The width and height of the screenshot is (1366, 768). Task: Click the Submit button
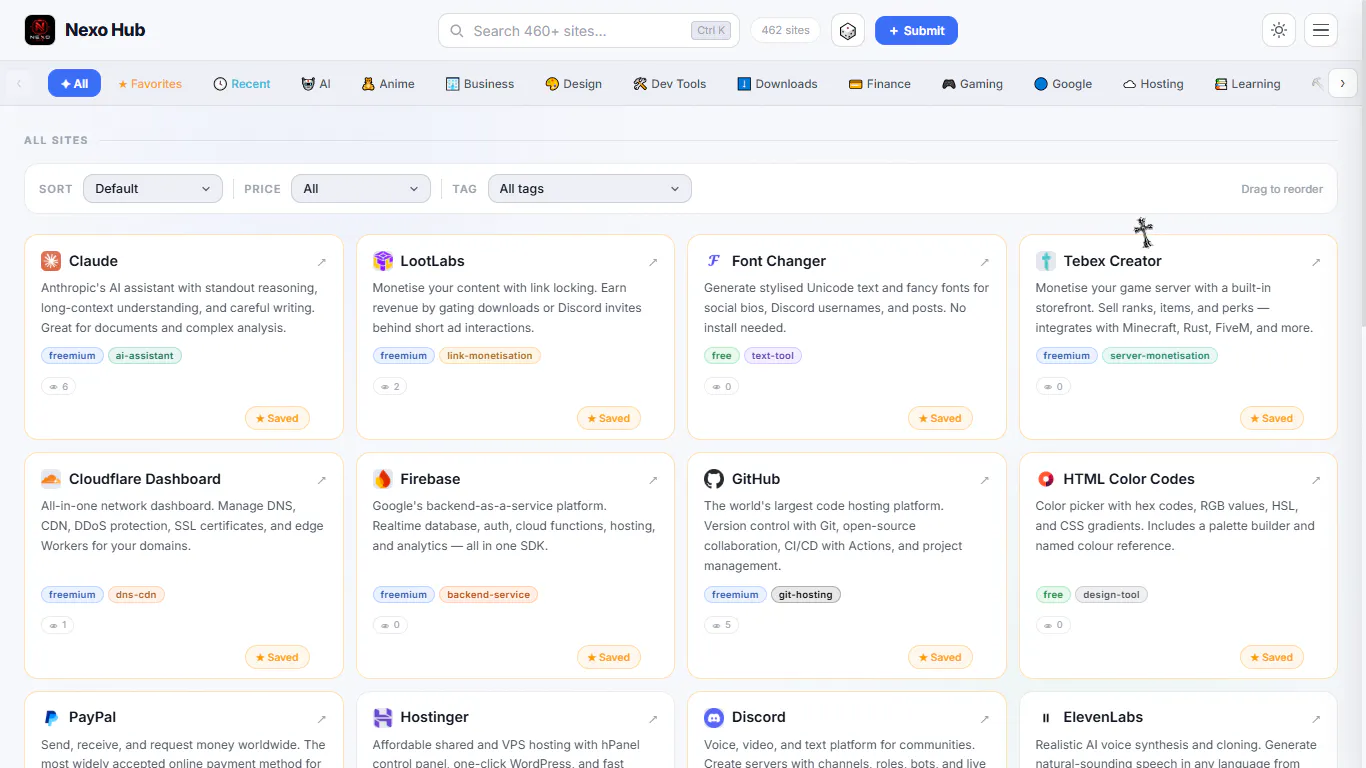click(x=916, y=31)
